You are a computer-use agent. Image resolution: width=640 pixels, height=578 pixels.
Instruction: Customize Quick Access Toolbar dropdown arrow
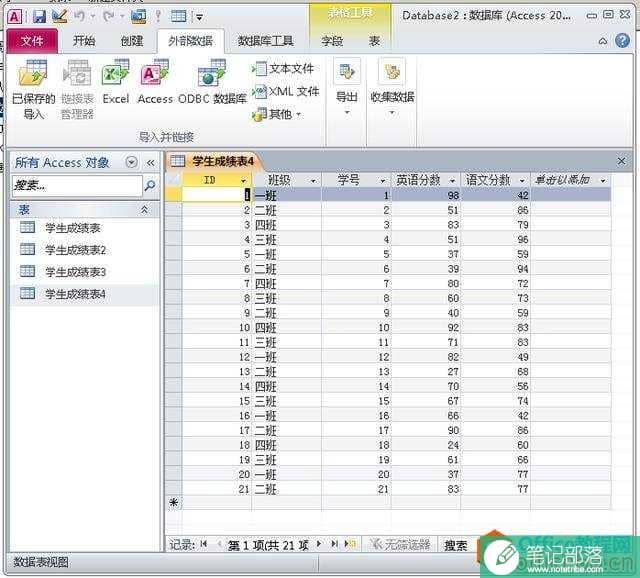199,17
